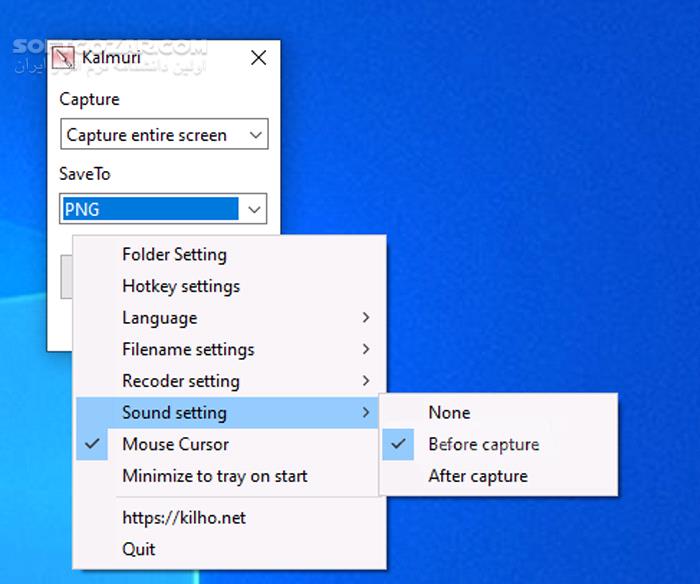Quit Kalmuri from the context menu
700x584 pixels.
[139, 549]
